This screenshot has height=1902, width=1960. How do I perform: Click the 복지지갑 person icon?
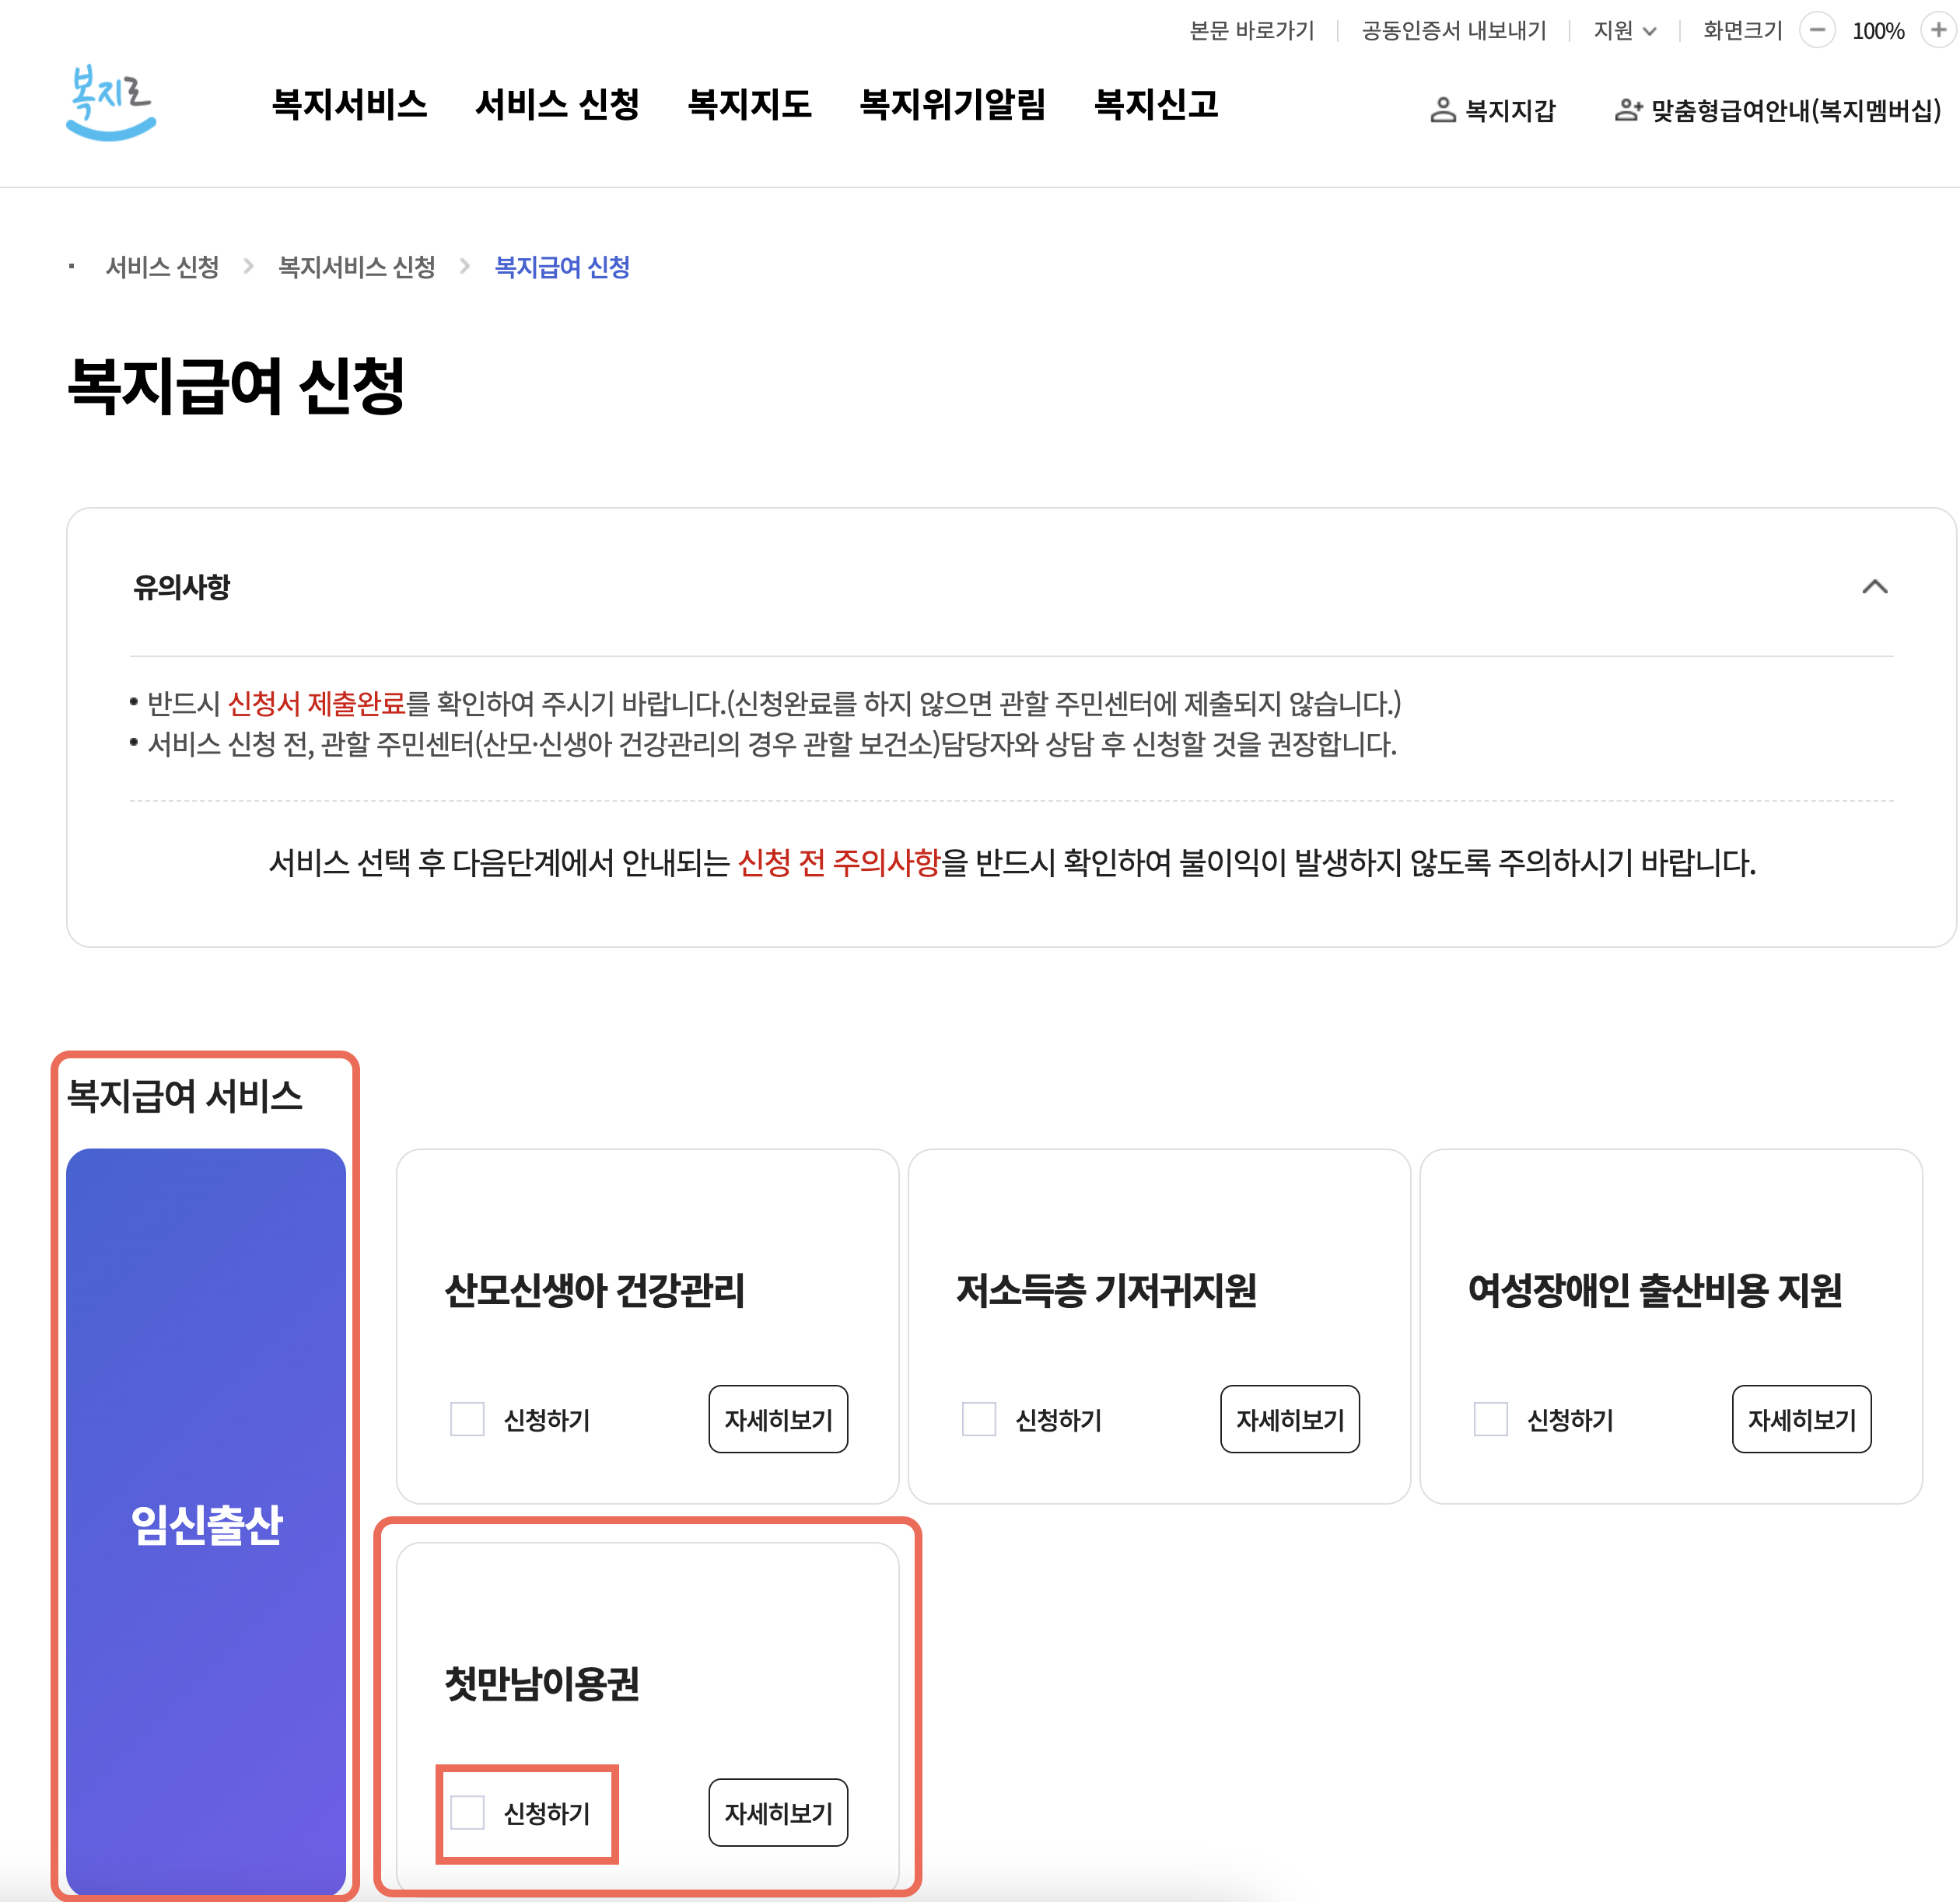point(1442,110)
